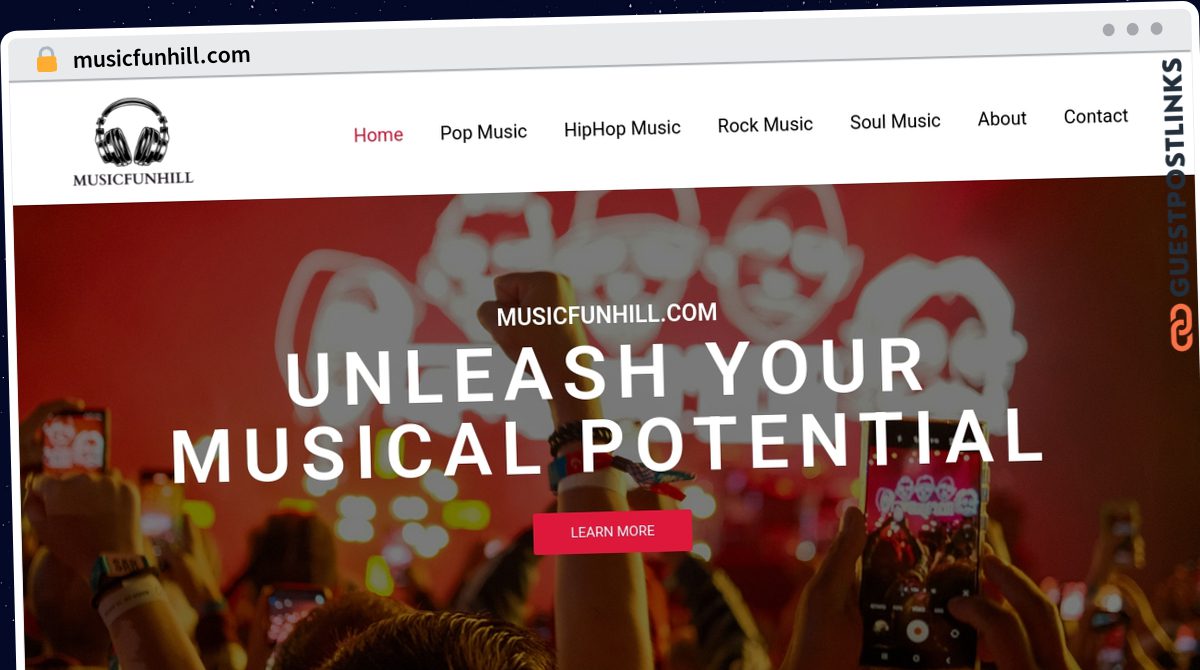
Task: Navigate to Rock Music
Action: 765,125
